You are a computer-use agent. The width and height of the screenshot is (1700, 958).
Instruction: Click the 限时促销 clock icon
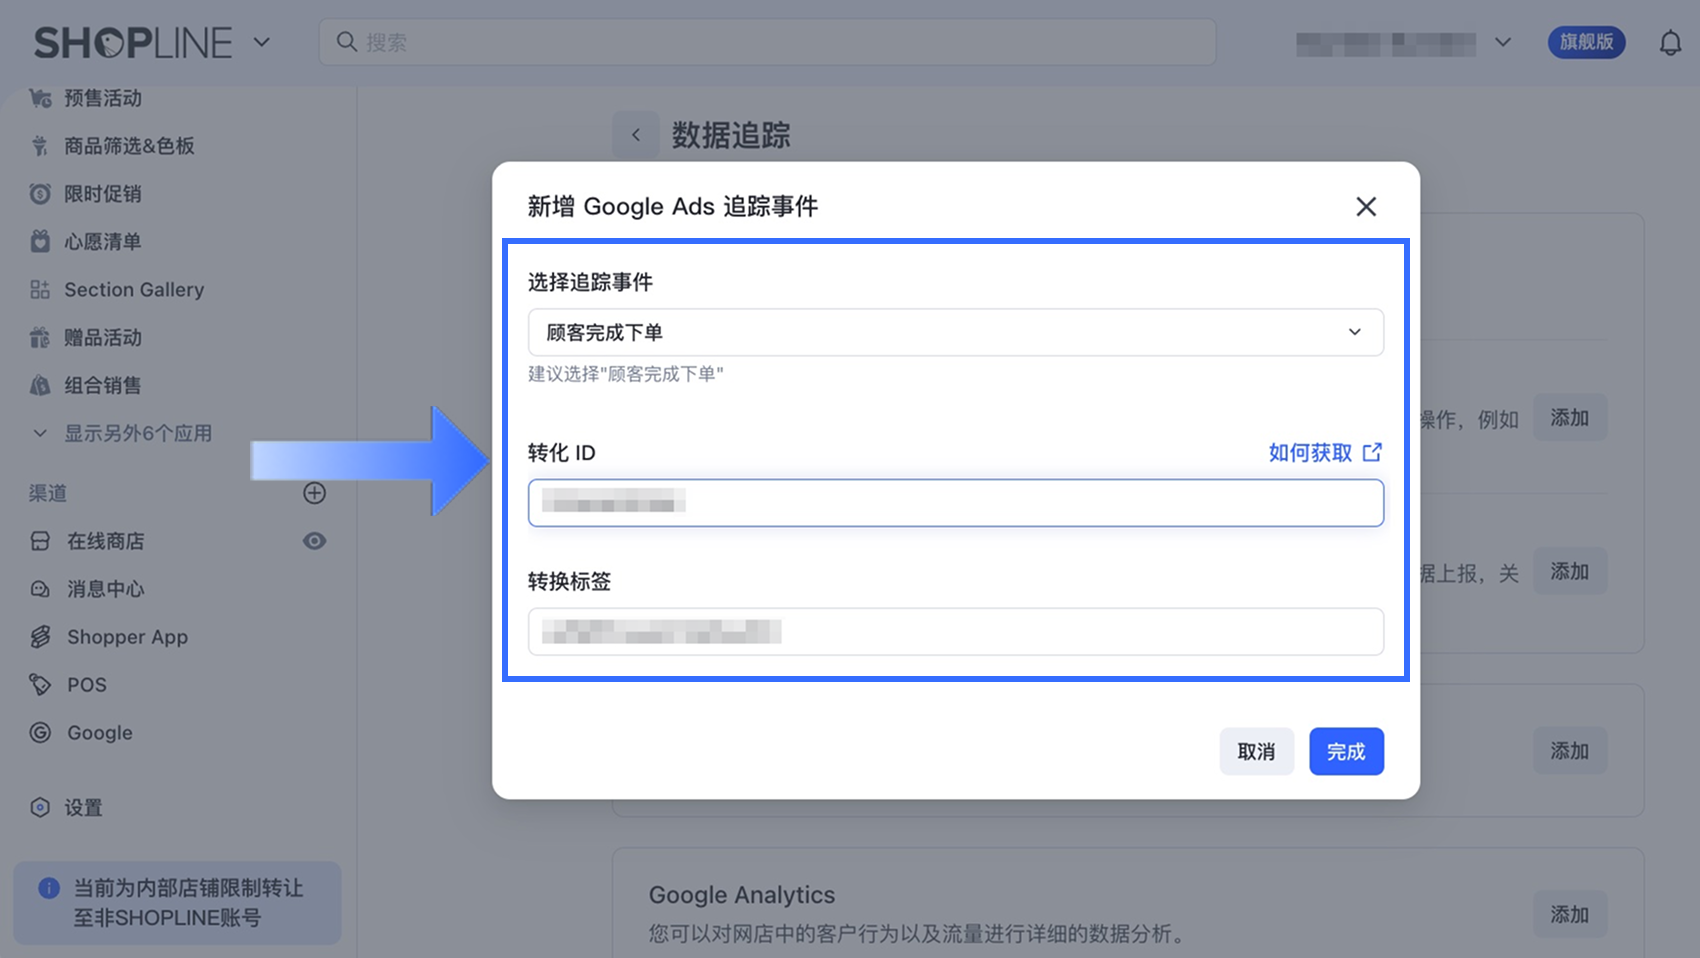click(x=40, y=194)
